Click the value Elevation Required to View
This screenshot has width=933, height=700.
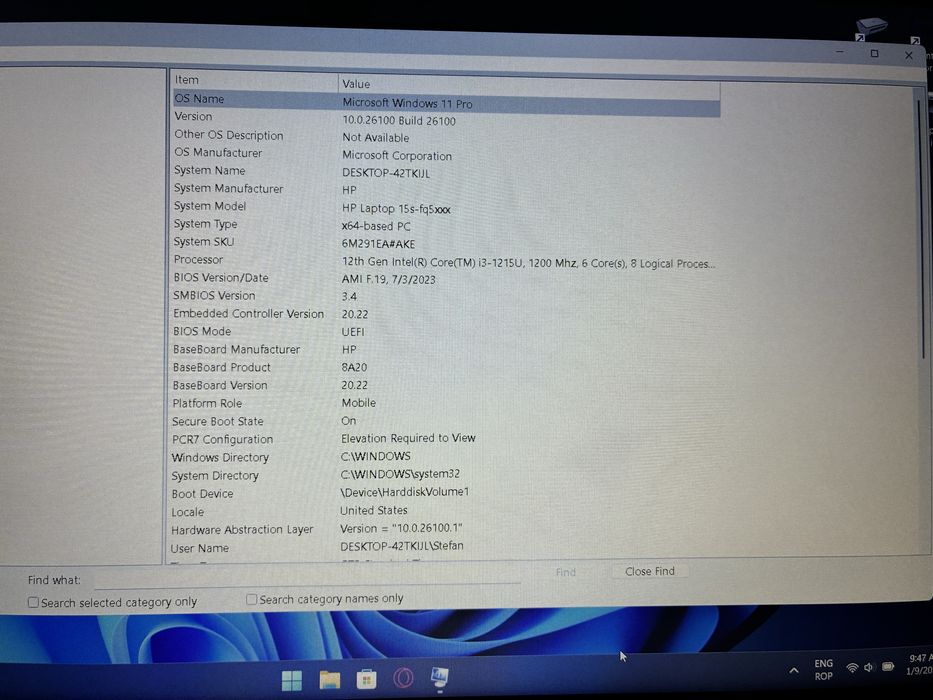pyautogui.click(x=408, y=438)
